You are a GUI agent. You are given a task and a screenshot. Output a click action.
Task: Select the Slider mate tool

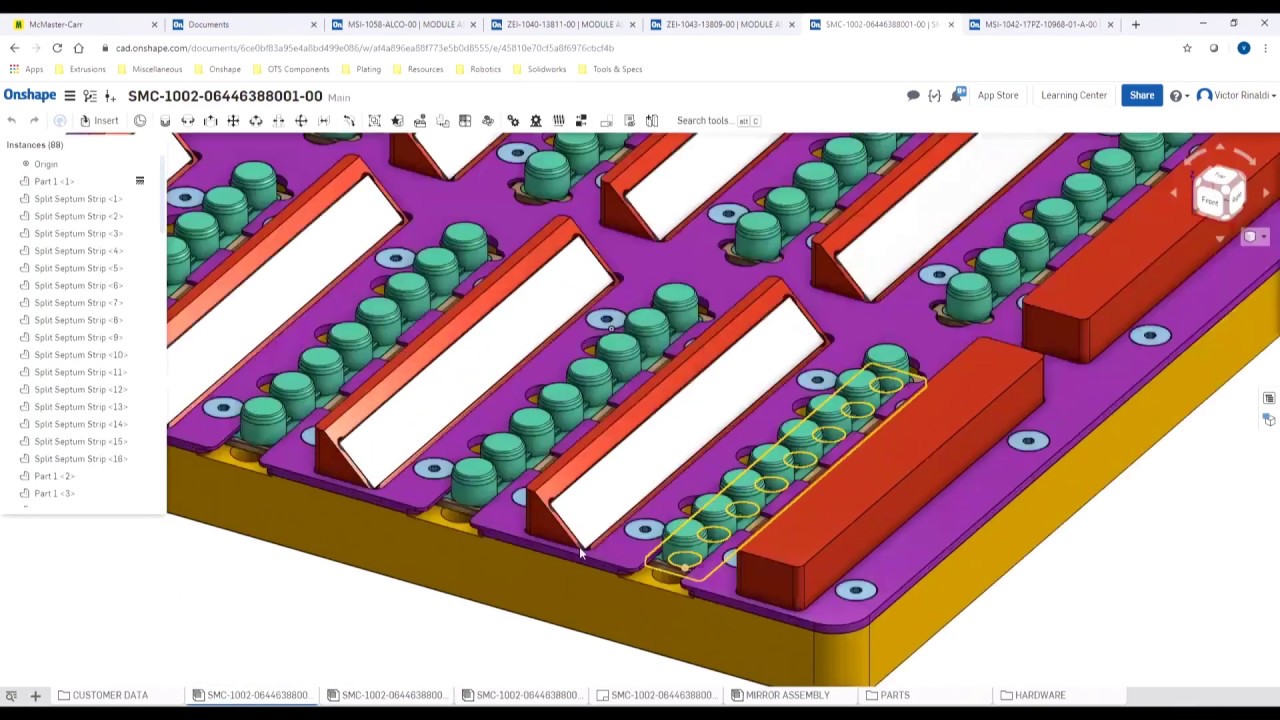pos(211,121)
